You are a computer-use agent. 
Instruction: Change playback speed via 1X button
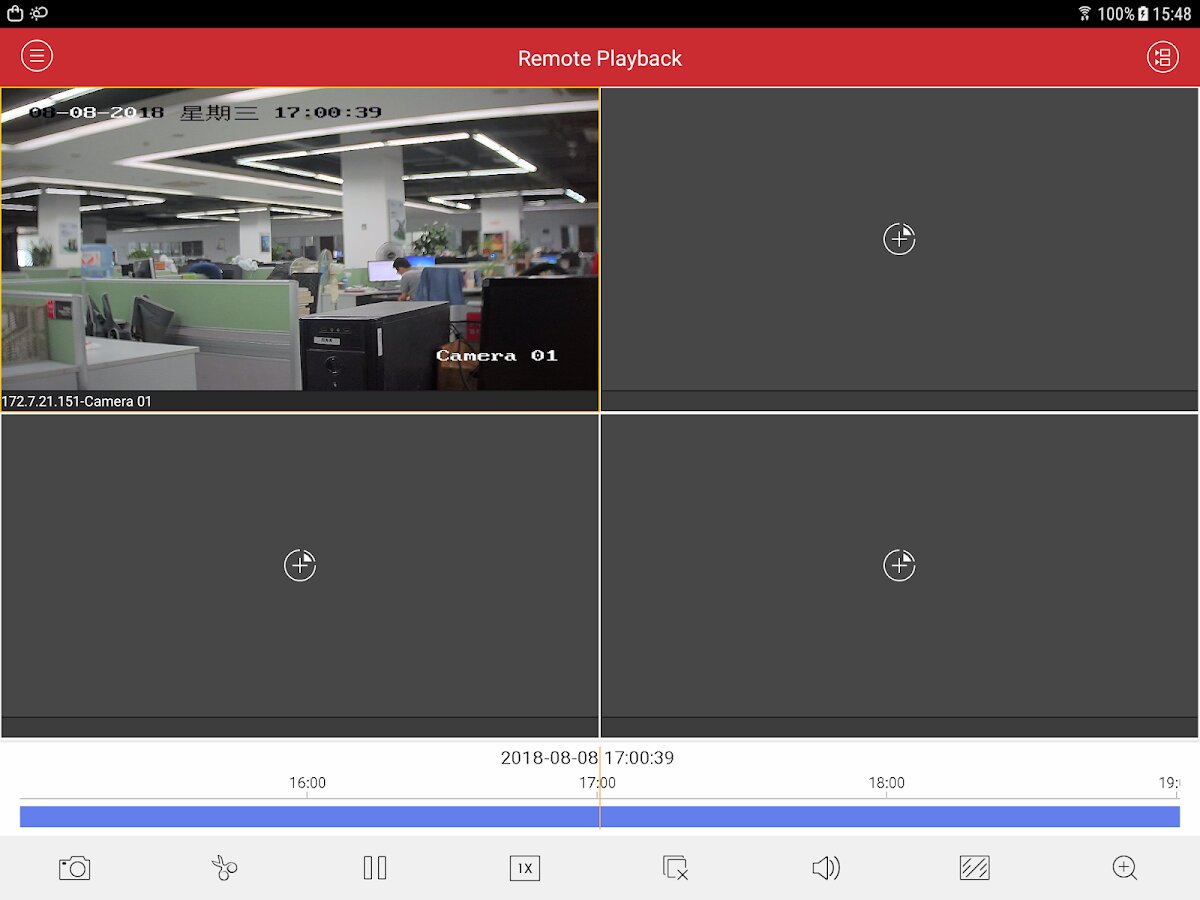click(x=524, y=868)
